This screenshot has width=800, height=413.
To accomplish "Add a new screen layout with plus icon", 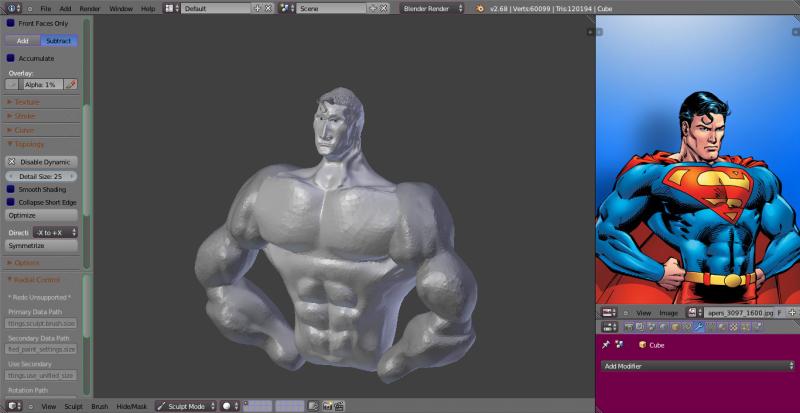I will coord(257,8).
